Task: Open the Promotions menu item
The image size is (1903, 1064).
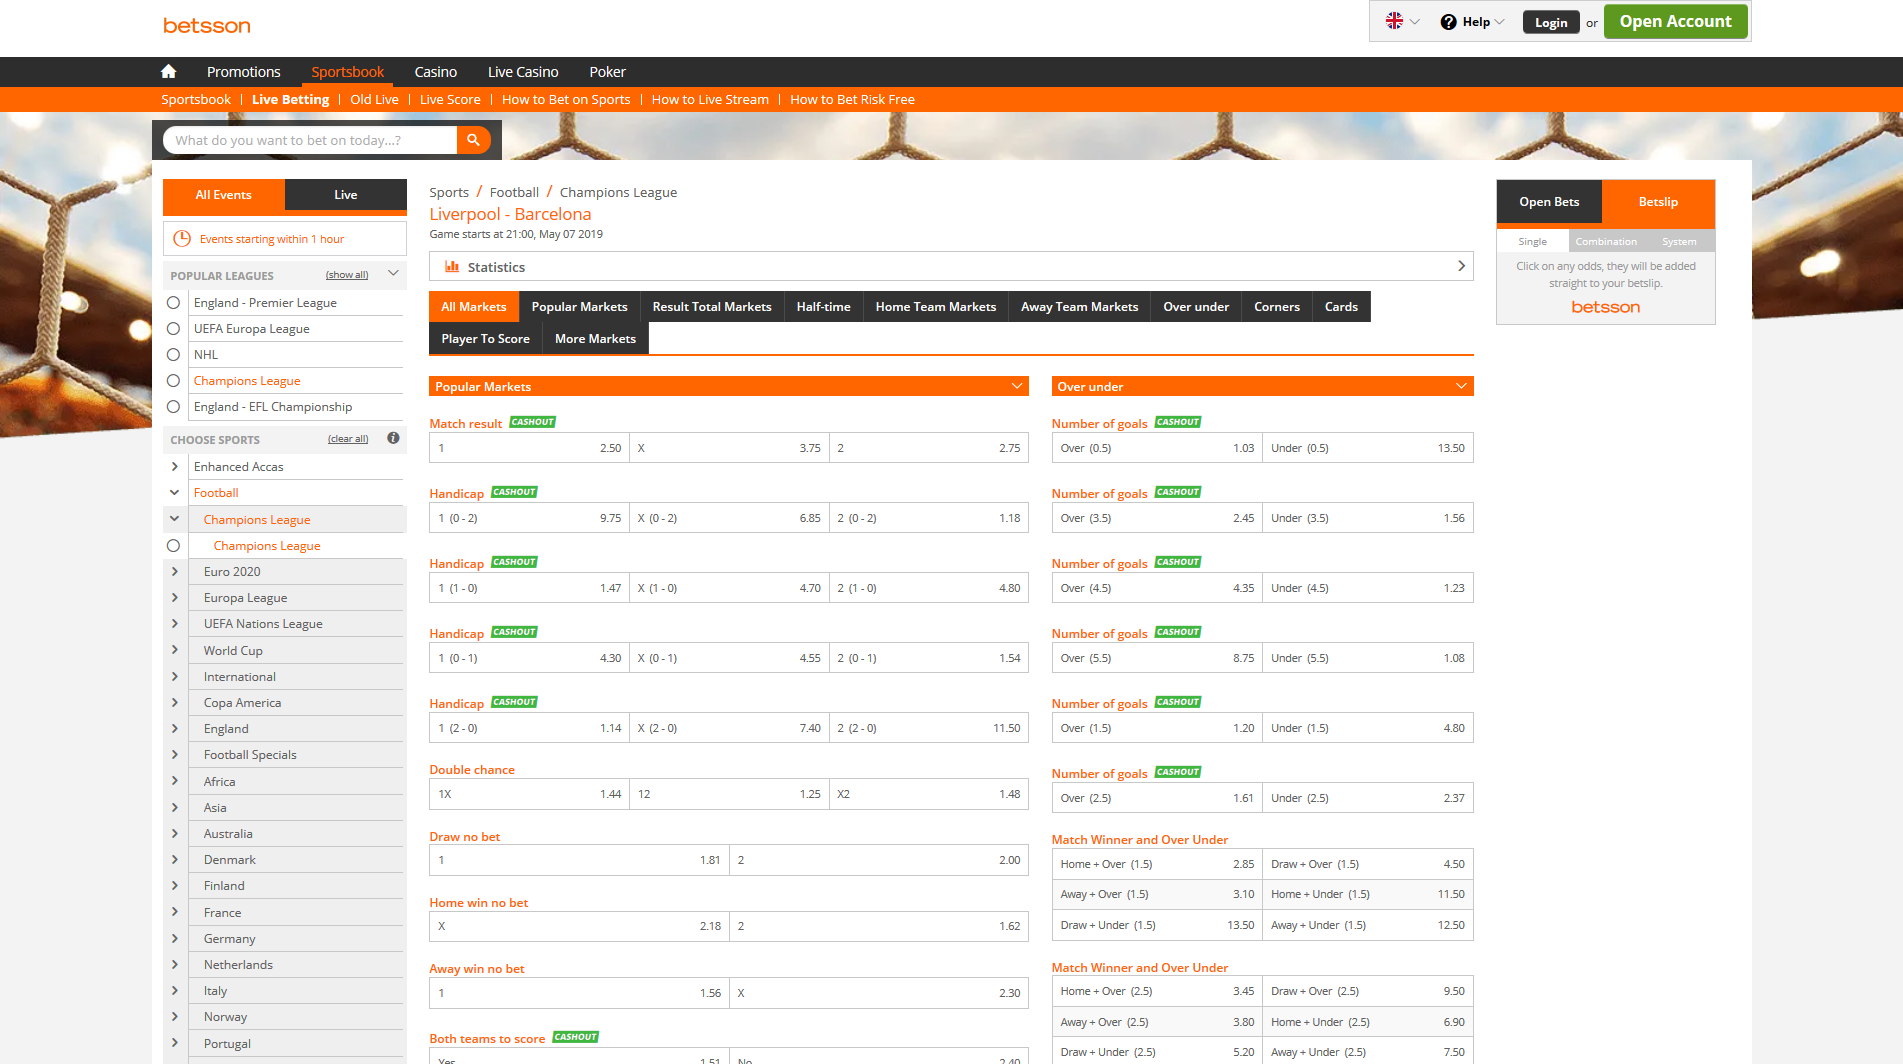Action: tap(243, 72)
